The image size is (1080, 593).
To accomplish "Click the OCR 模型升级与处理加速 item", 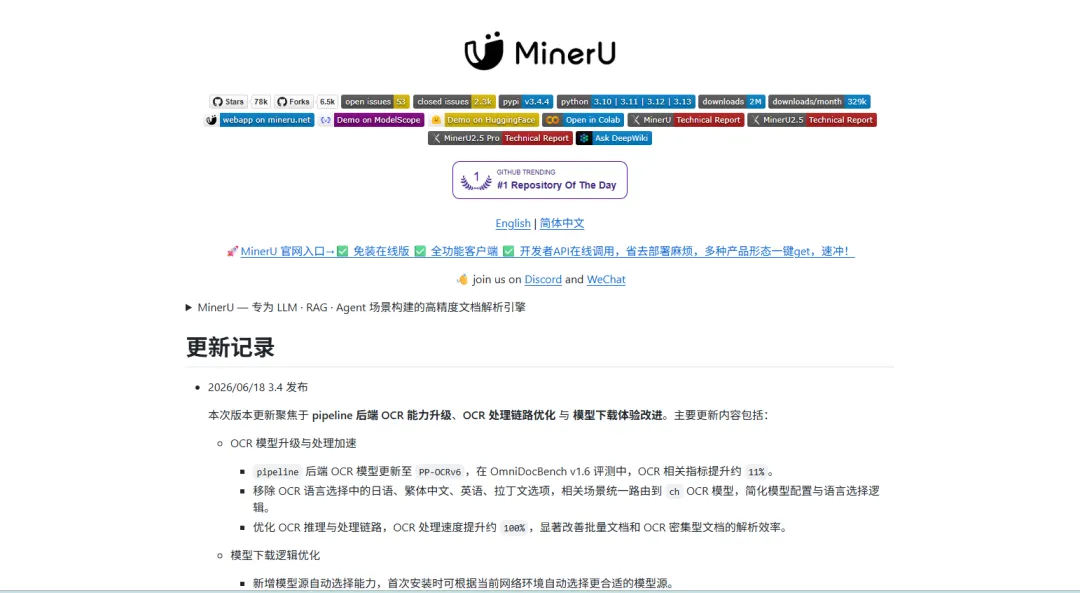I will coord(293,443).
